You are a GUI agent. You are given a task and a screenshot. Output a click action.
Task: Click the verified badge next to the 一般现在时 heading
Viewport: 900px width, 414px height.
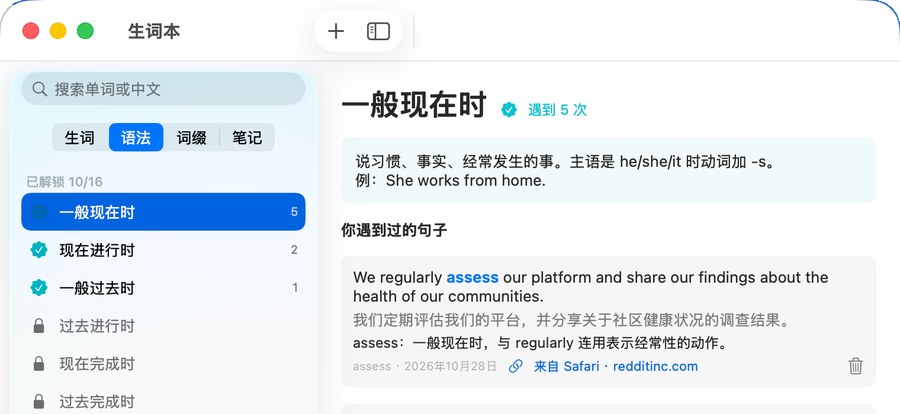(509, 109)
